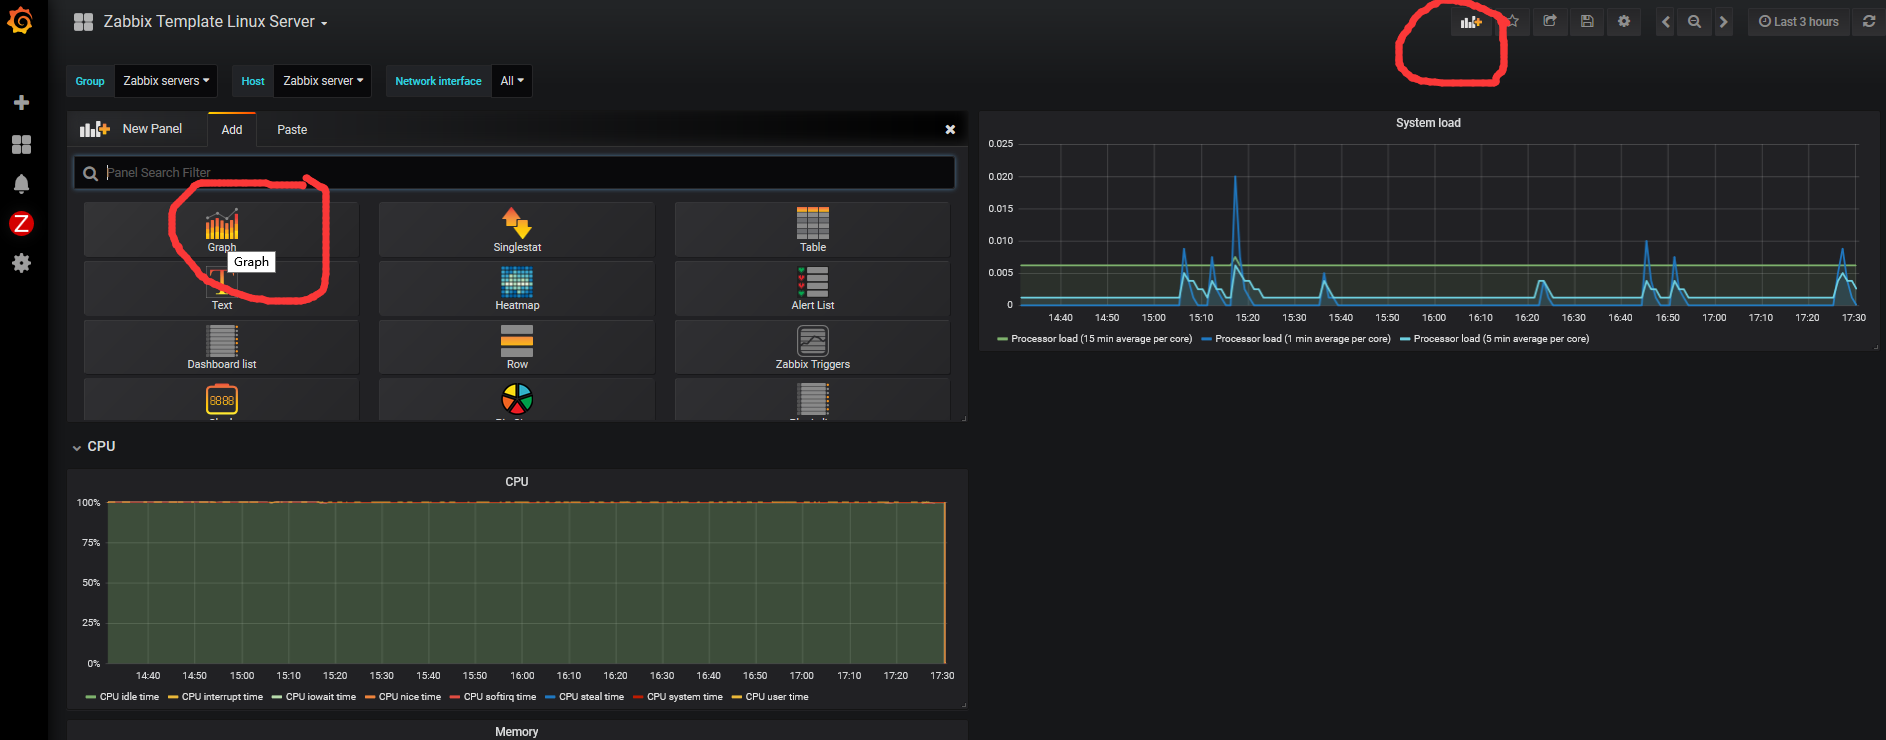Open the Host Zabbix server dropdown

pyautogui.click(x=323, y=81)
